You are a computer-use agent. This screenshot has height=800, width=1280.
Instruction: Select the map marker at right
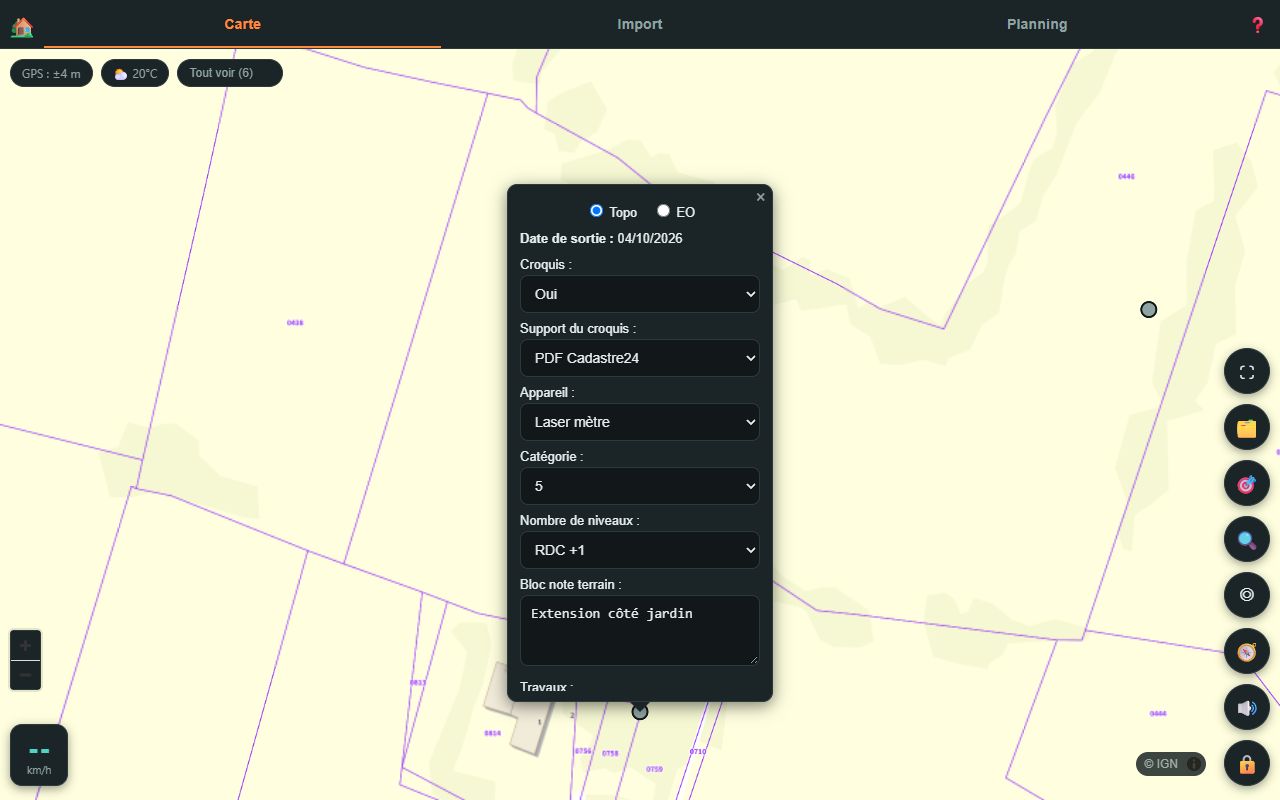[1149, 310]
